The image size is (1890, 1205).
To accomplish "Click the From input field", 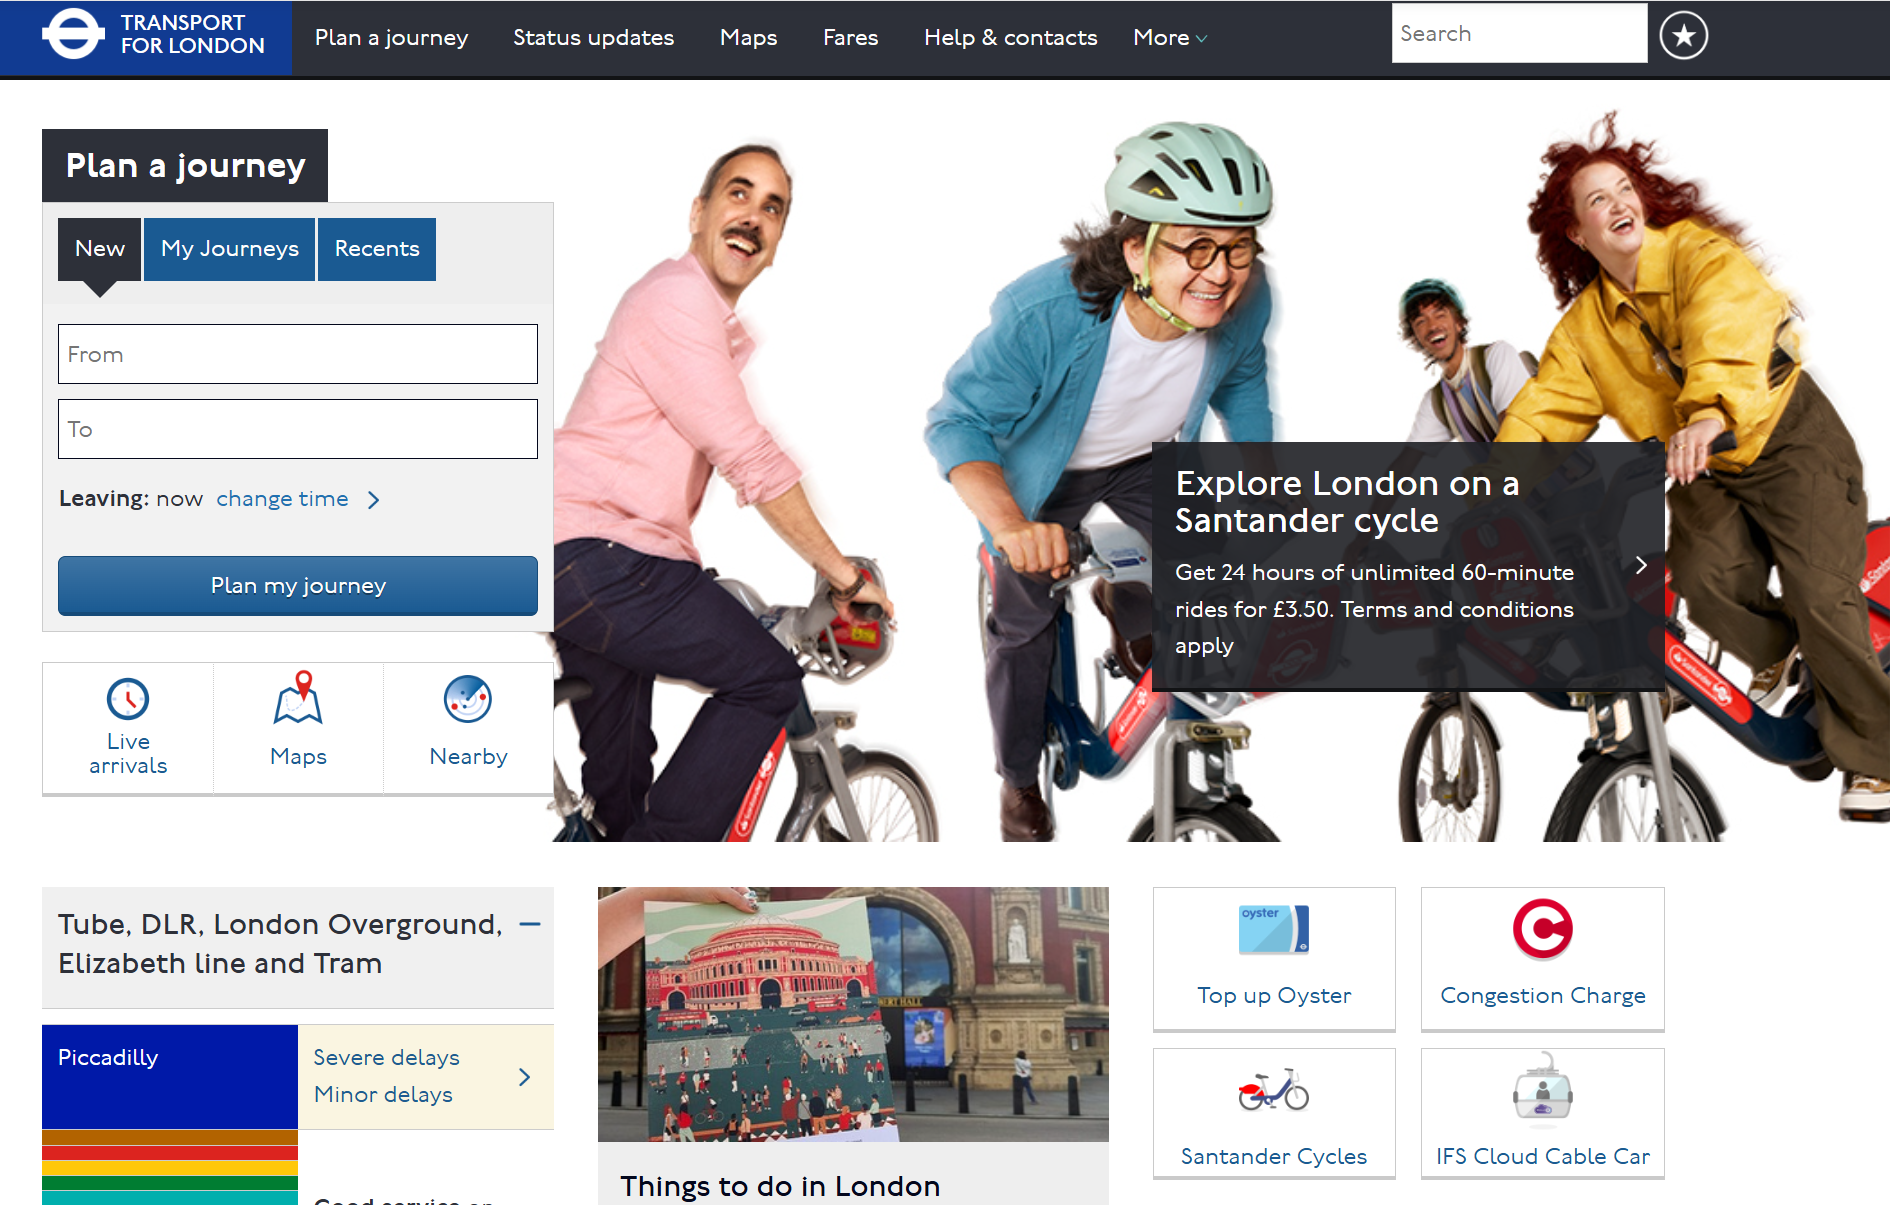I will 298,354.
